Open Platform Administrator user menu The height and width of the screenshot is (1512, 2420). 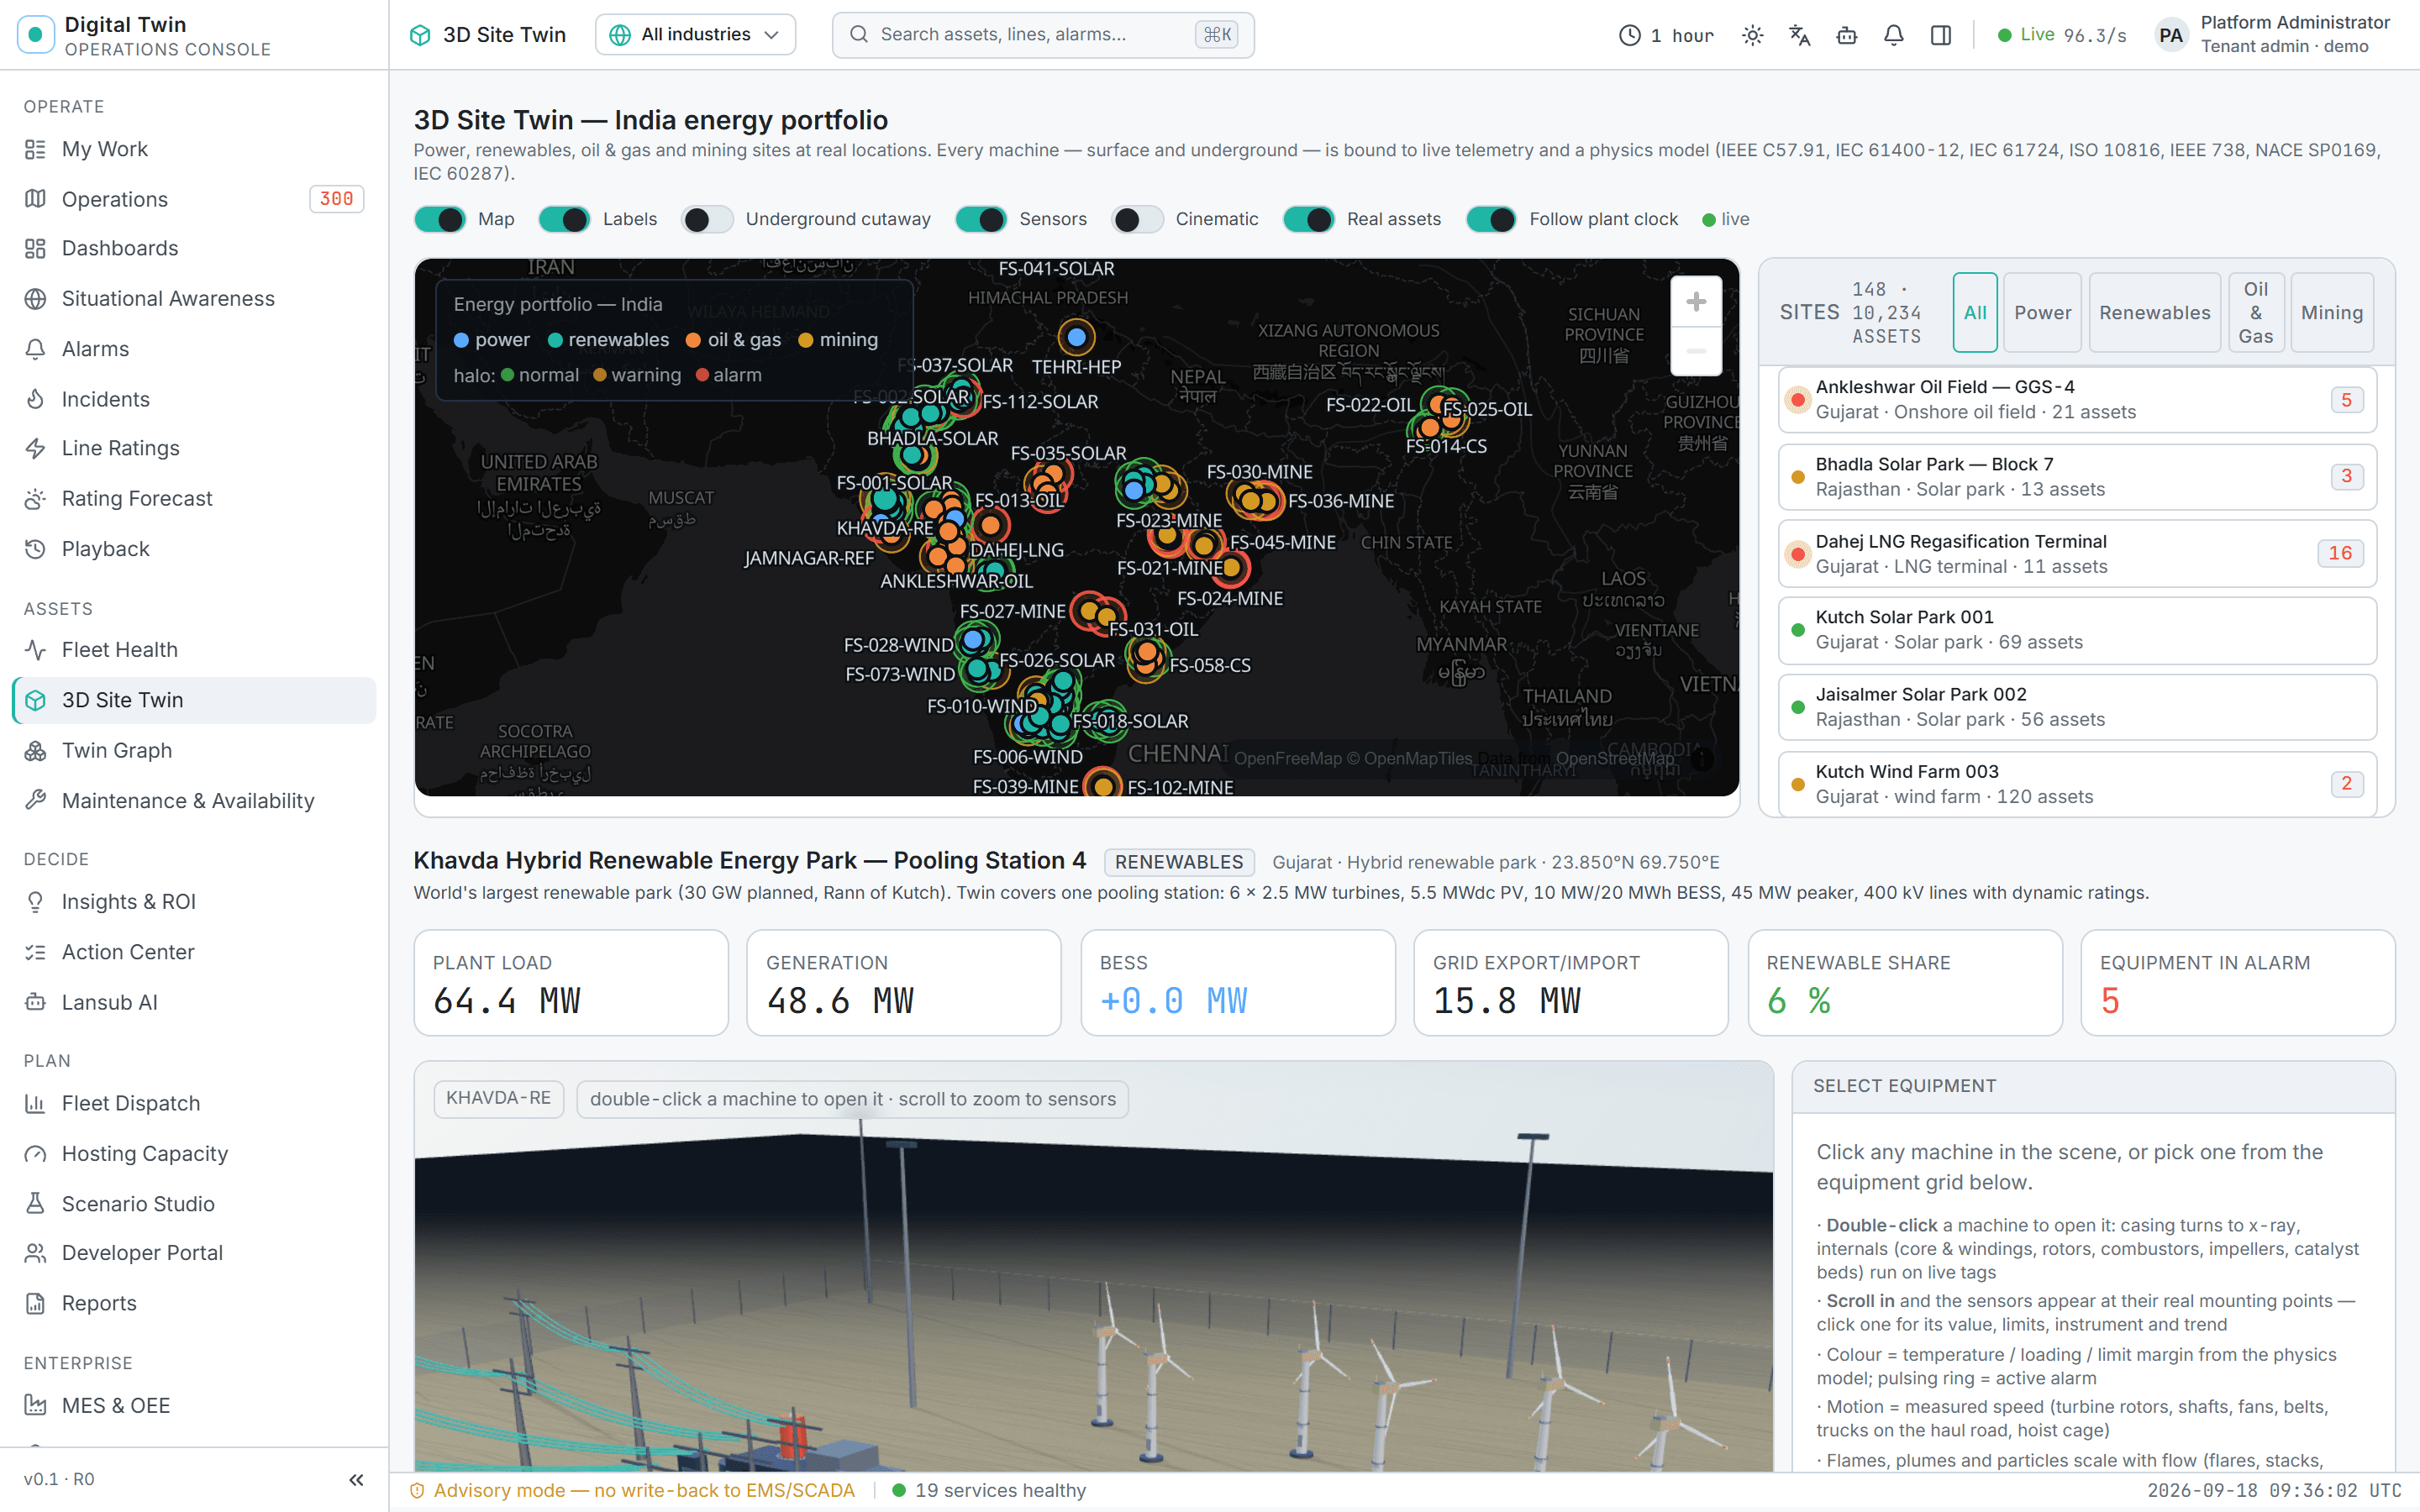[x=2273, y=35]
